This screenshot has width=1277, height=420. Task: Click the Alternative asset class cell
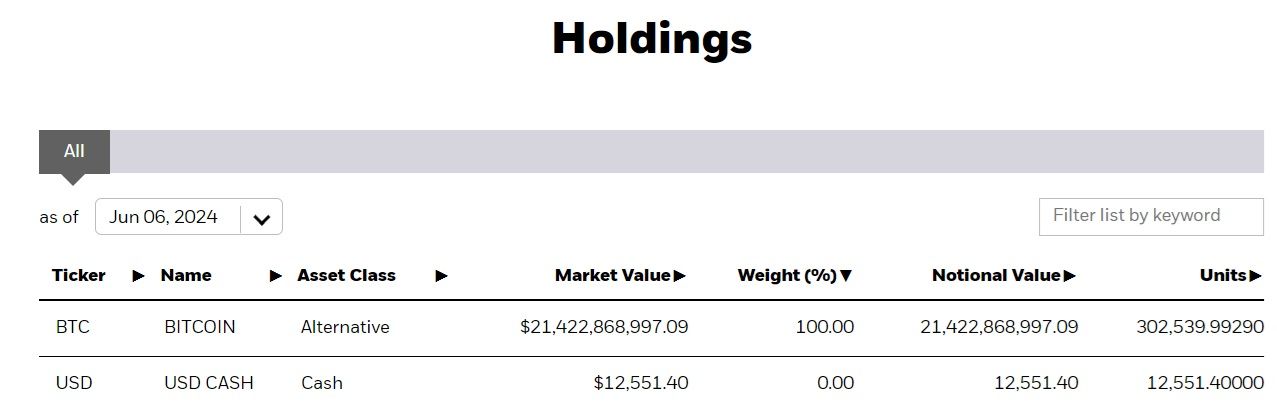click(x=345, y=327)
